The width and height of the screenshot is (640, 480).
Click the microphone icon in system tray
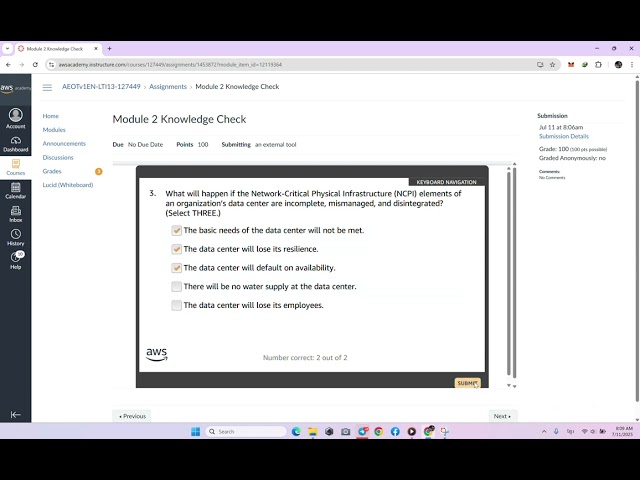[x=556, y=431]
